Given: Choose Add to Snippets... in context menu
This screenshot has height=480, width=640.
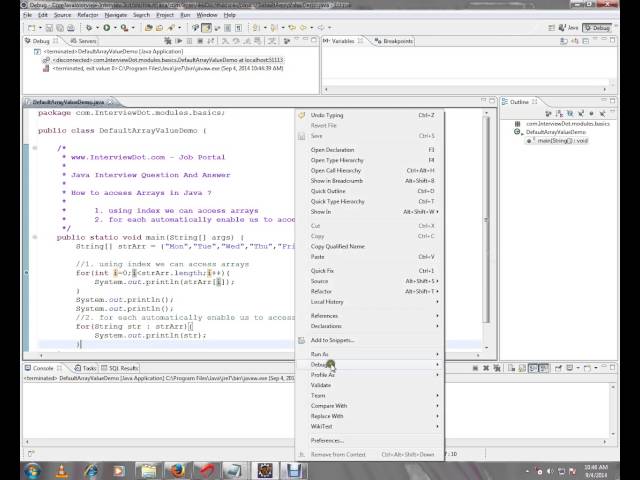Looking at the screenshot, I should point(371,340).
